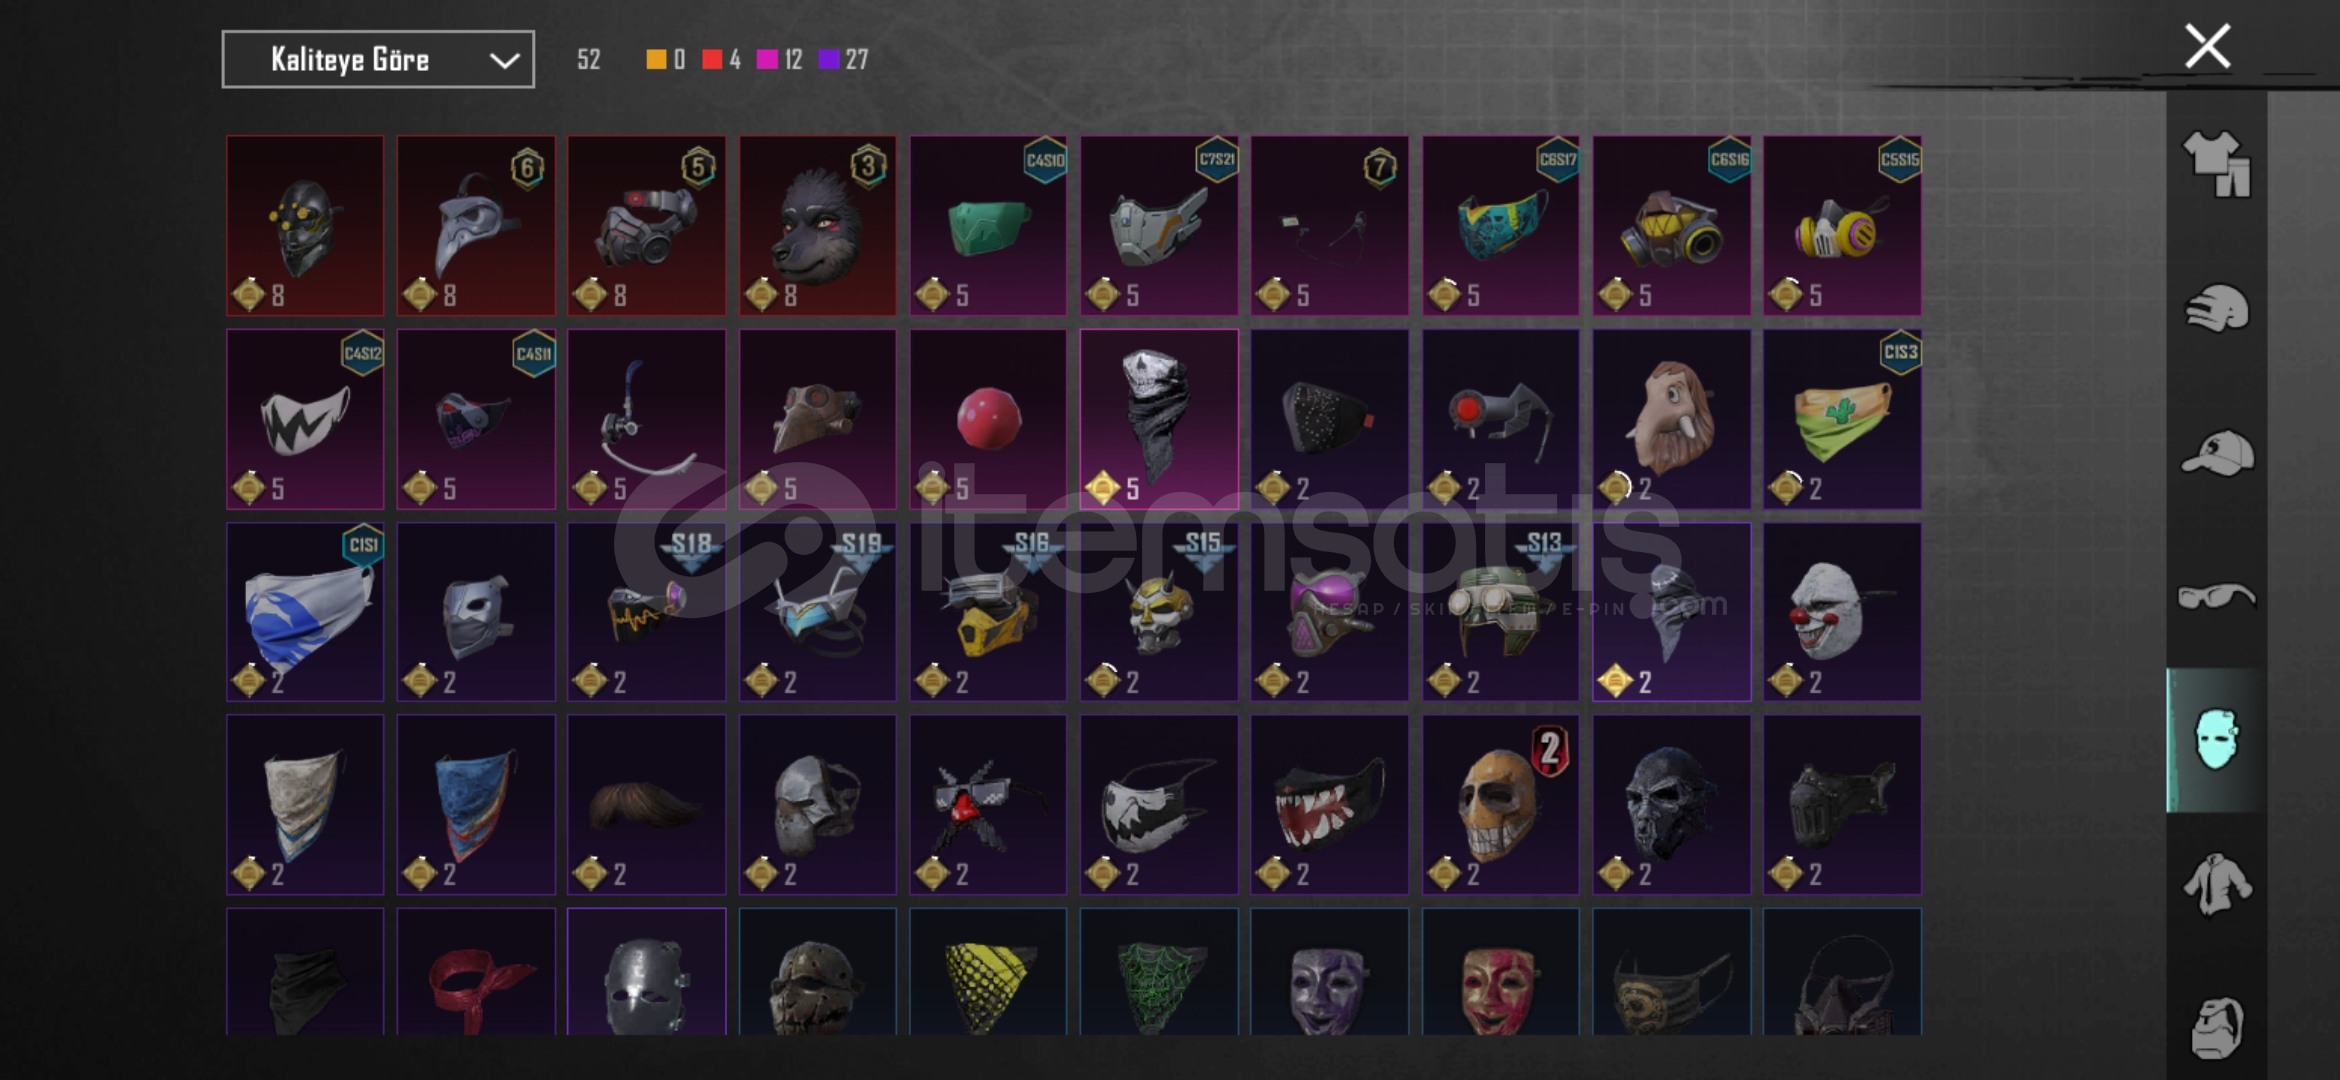This screenshot has height=1080, width=2340.
Task: Expand the Kaliteye Göre sort dropdown
Action: pyautogui.click(x=378, y=60)
